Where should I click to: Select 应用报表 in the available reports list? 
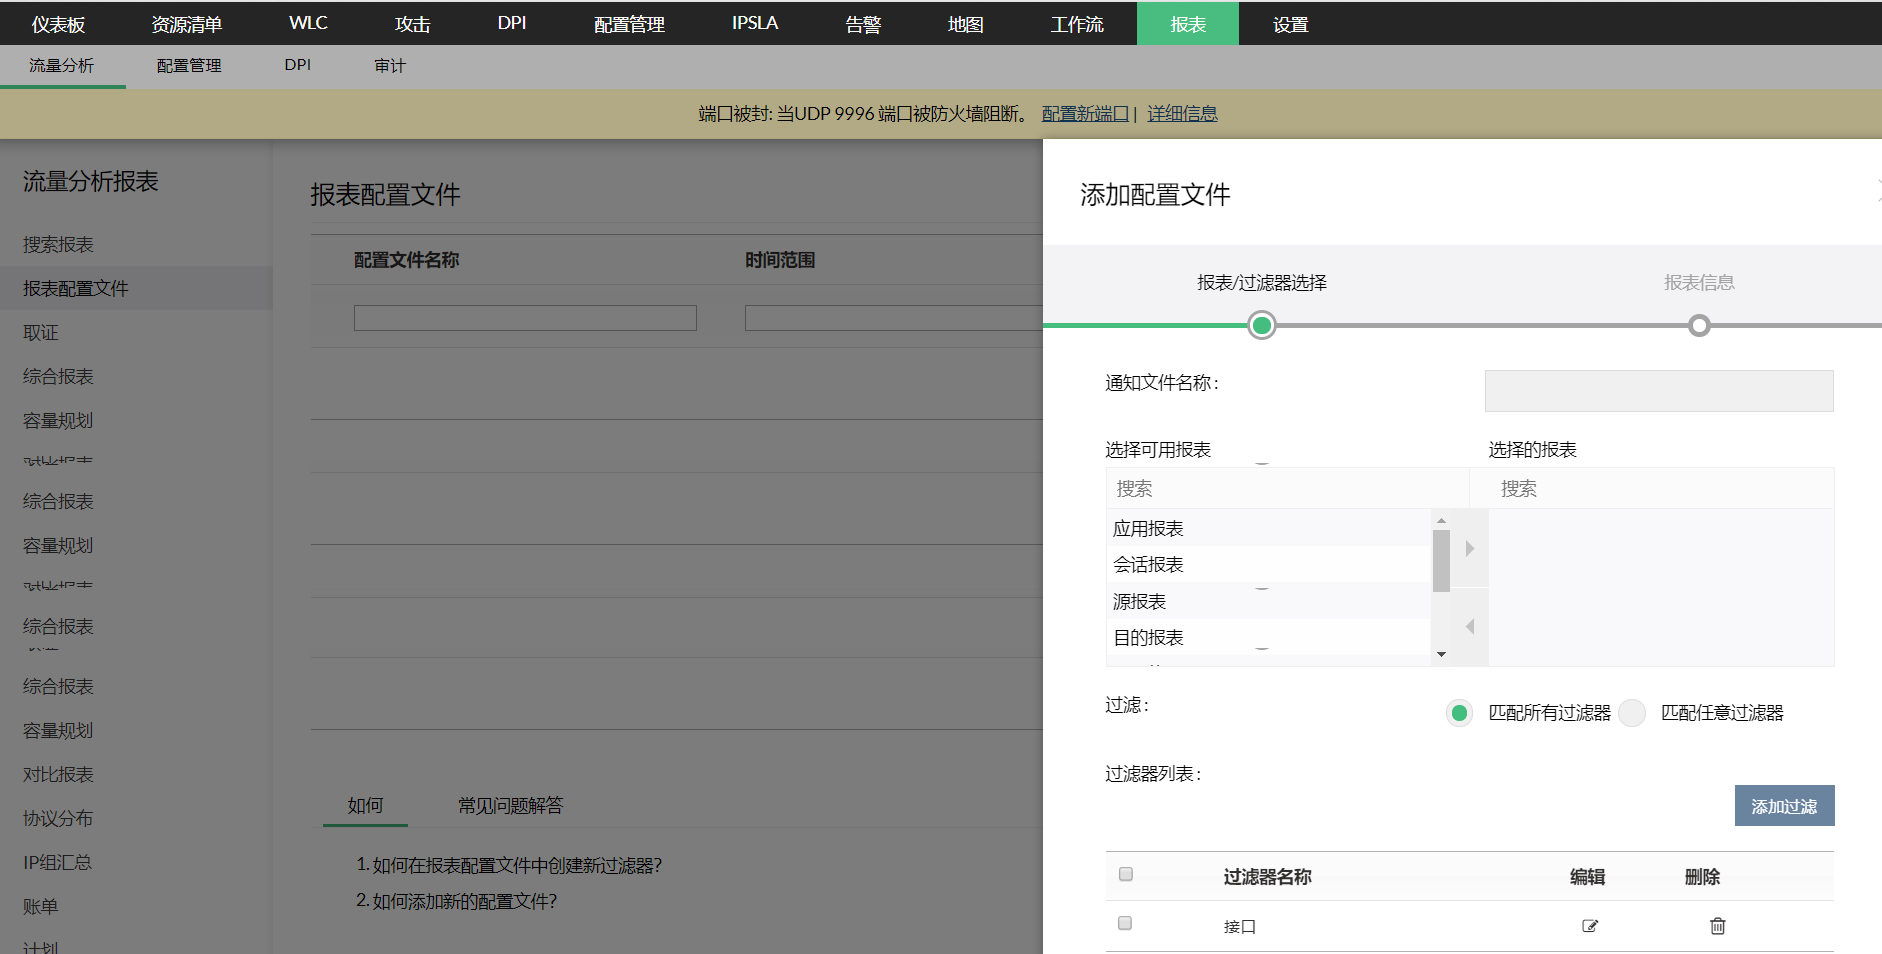[x=1148, y=528]
